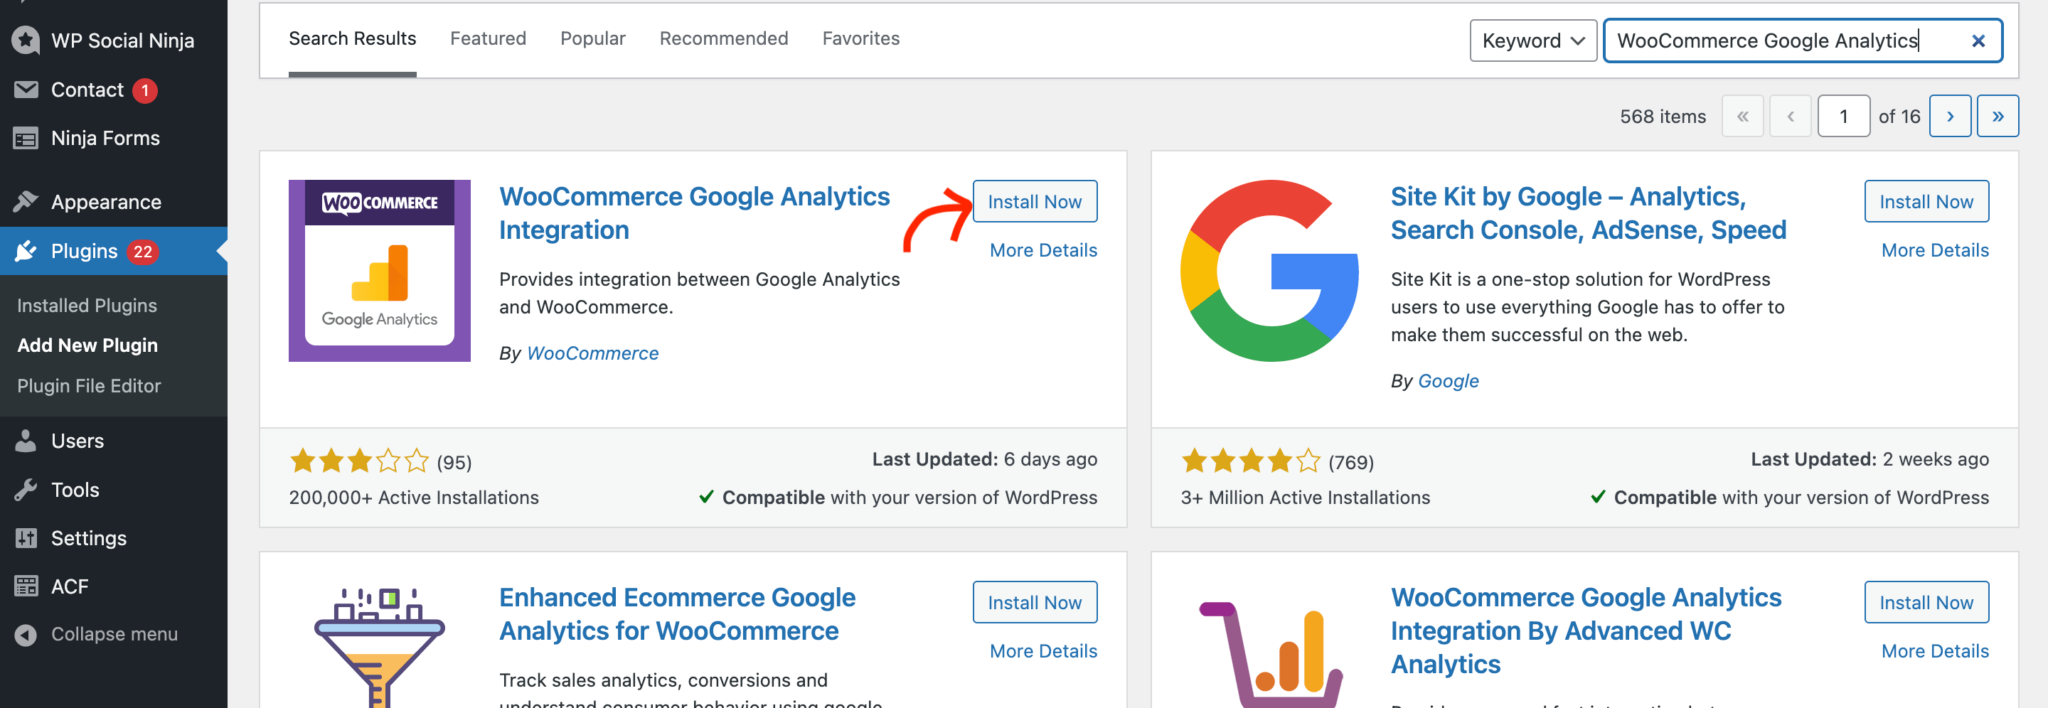
Task: Open the Keyword search dropdown
Action: tap(1532, 41)
